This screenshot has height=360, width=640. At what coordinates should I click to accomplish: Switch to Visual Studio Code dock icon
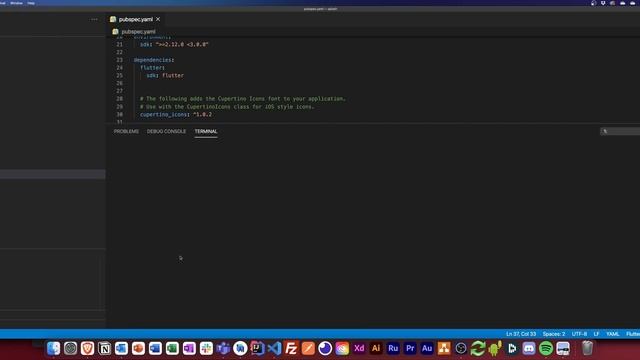(x=274, y=348)
